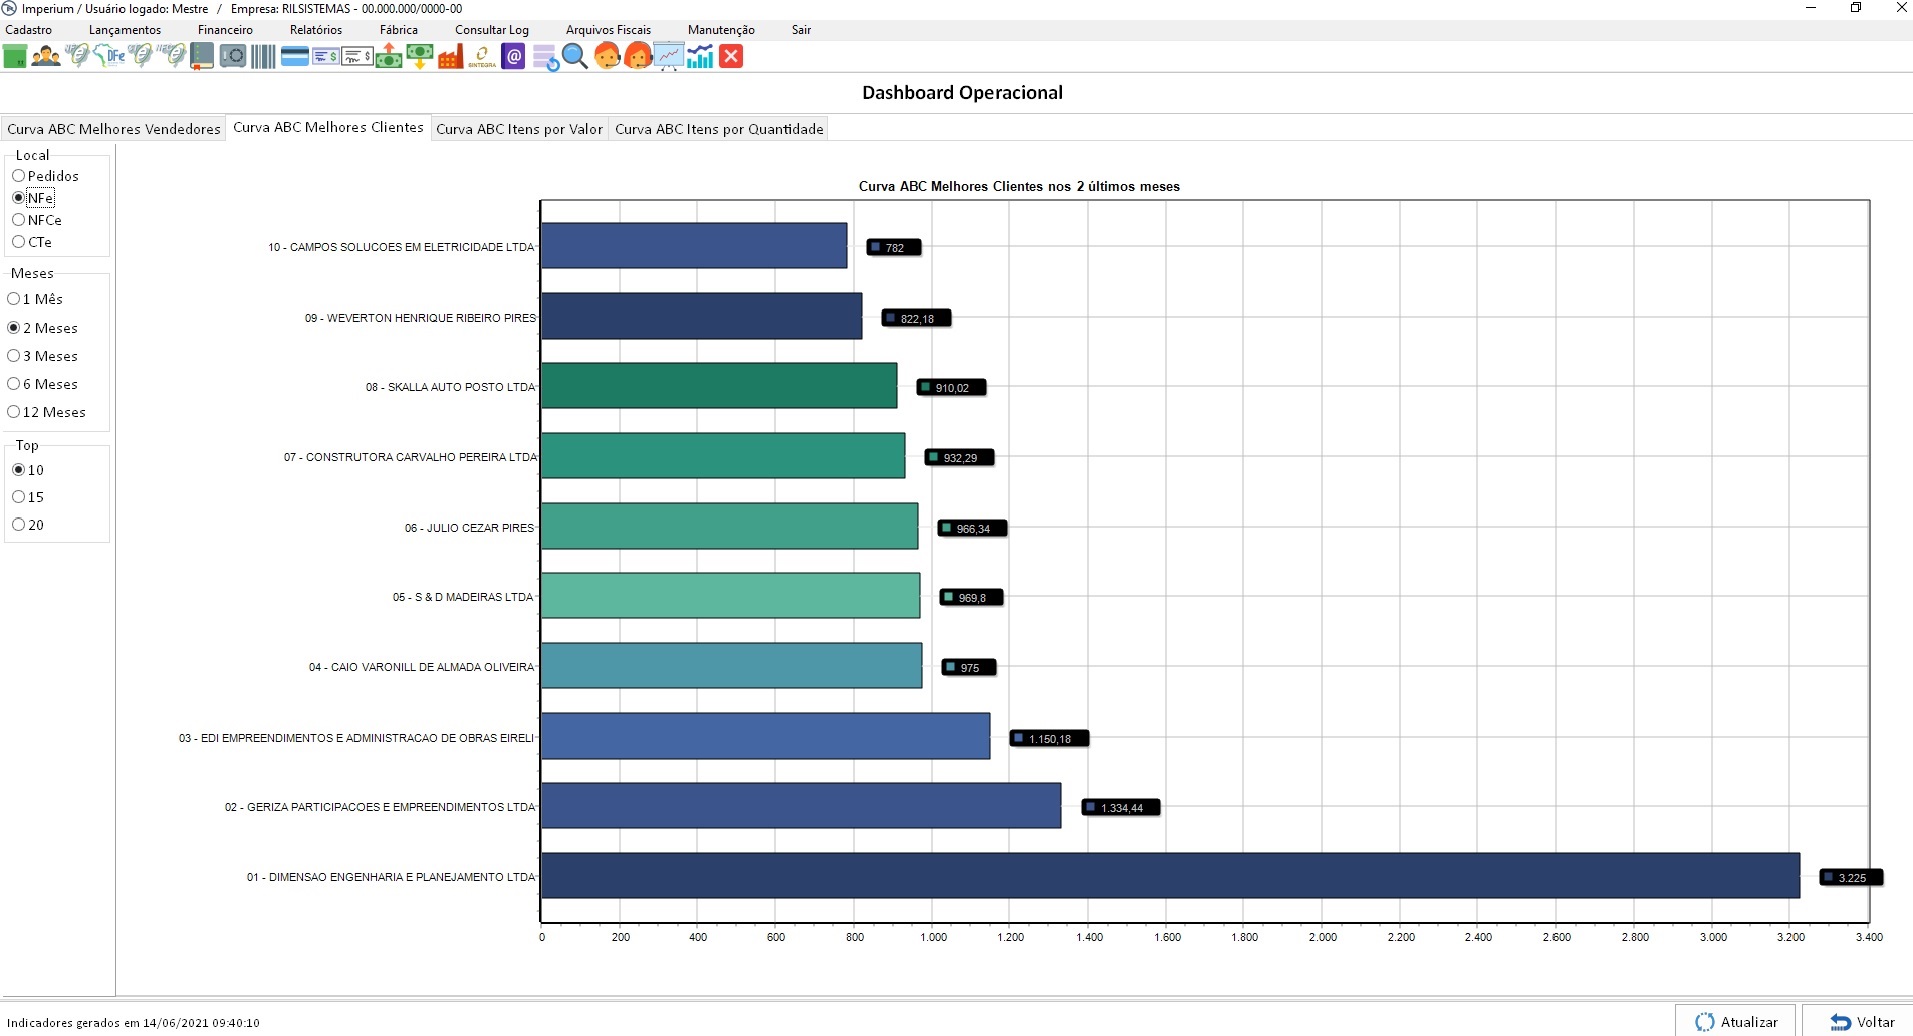Click the DIMENSAO ENGENHARIA bar in chart

1170,876
